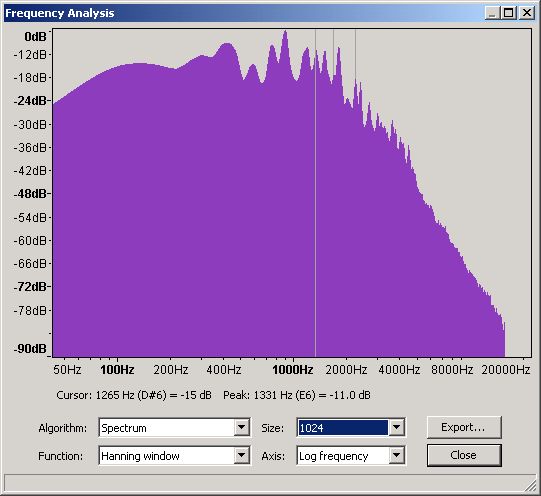This screenshot has width=541, height=496.
Task: Click the -90dB axis label
Action: [x=30, y=348]
